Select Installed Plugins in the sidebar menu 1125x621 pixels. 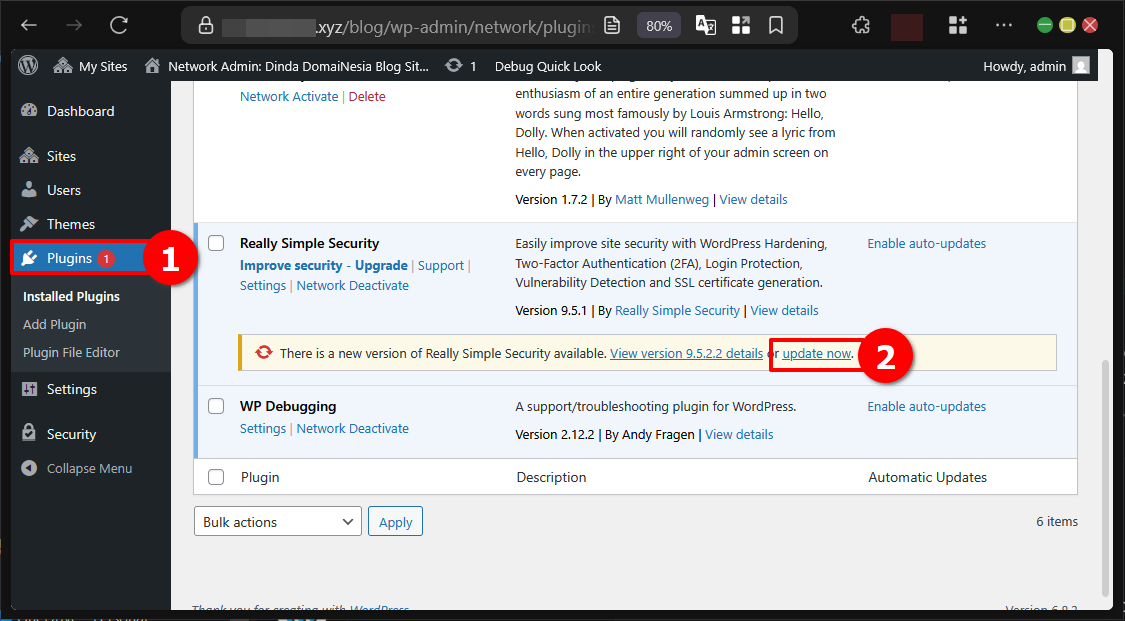tap(69, 295)
